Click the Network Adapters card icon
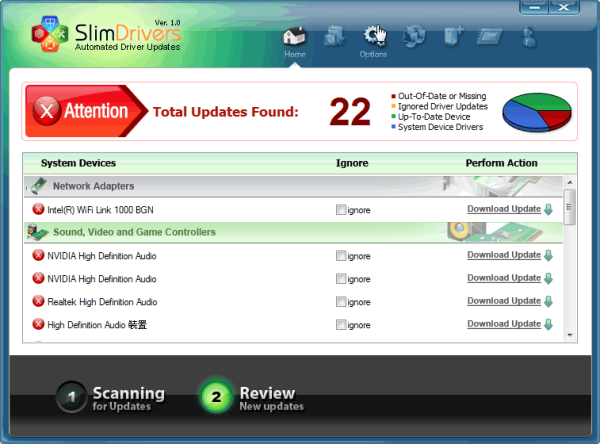The image size is (600, 444). click(38, 186)
